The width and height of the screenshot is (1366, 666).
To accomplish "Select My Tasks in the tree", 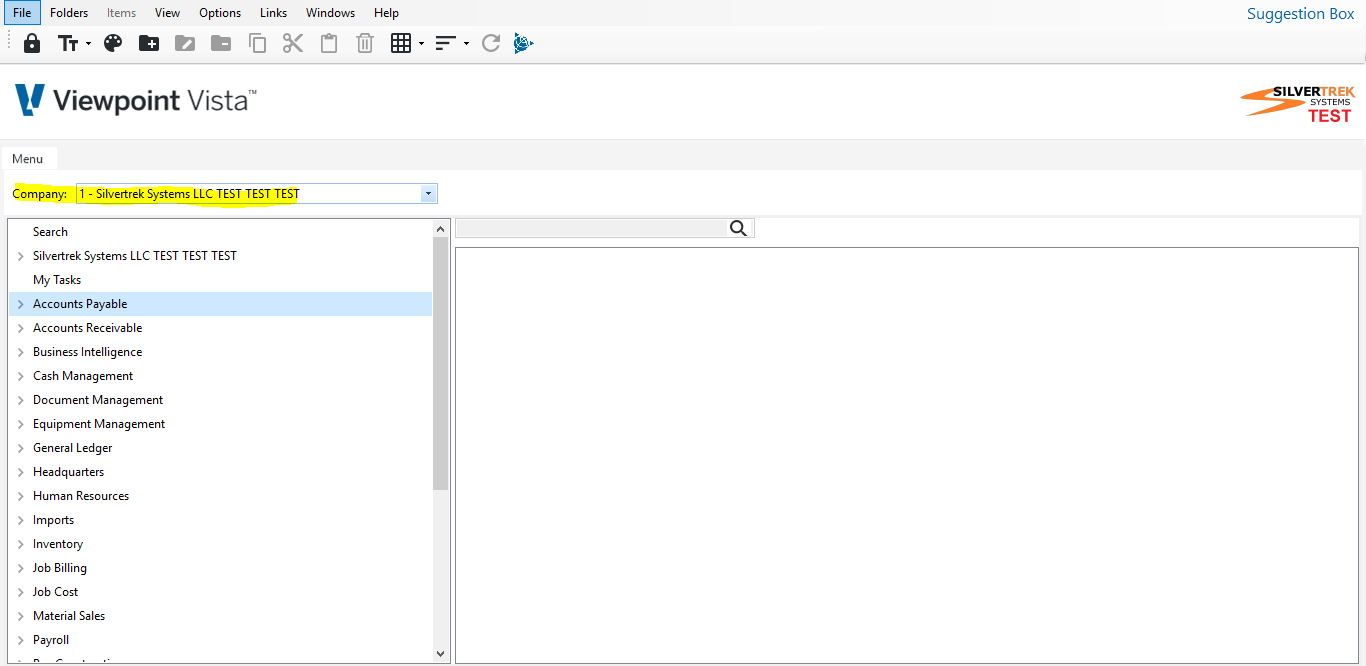I will tap(57, 280).
